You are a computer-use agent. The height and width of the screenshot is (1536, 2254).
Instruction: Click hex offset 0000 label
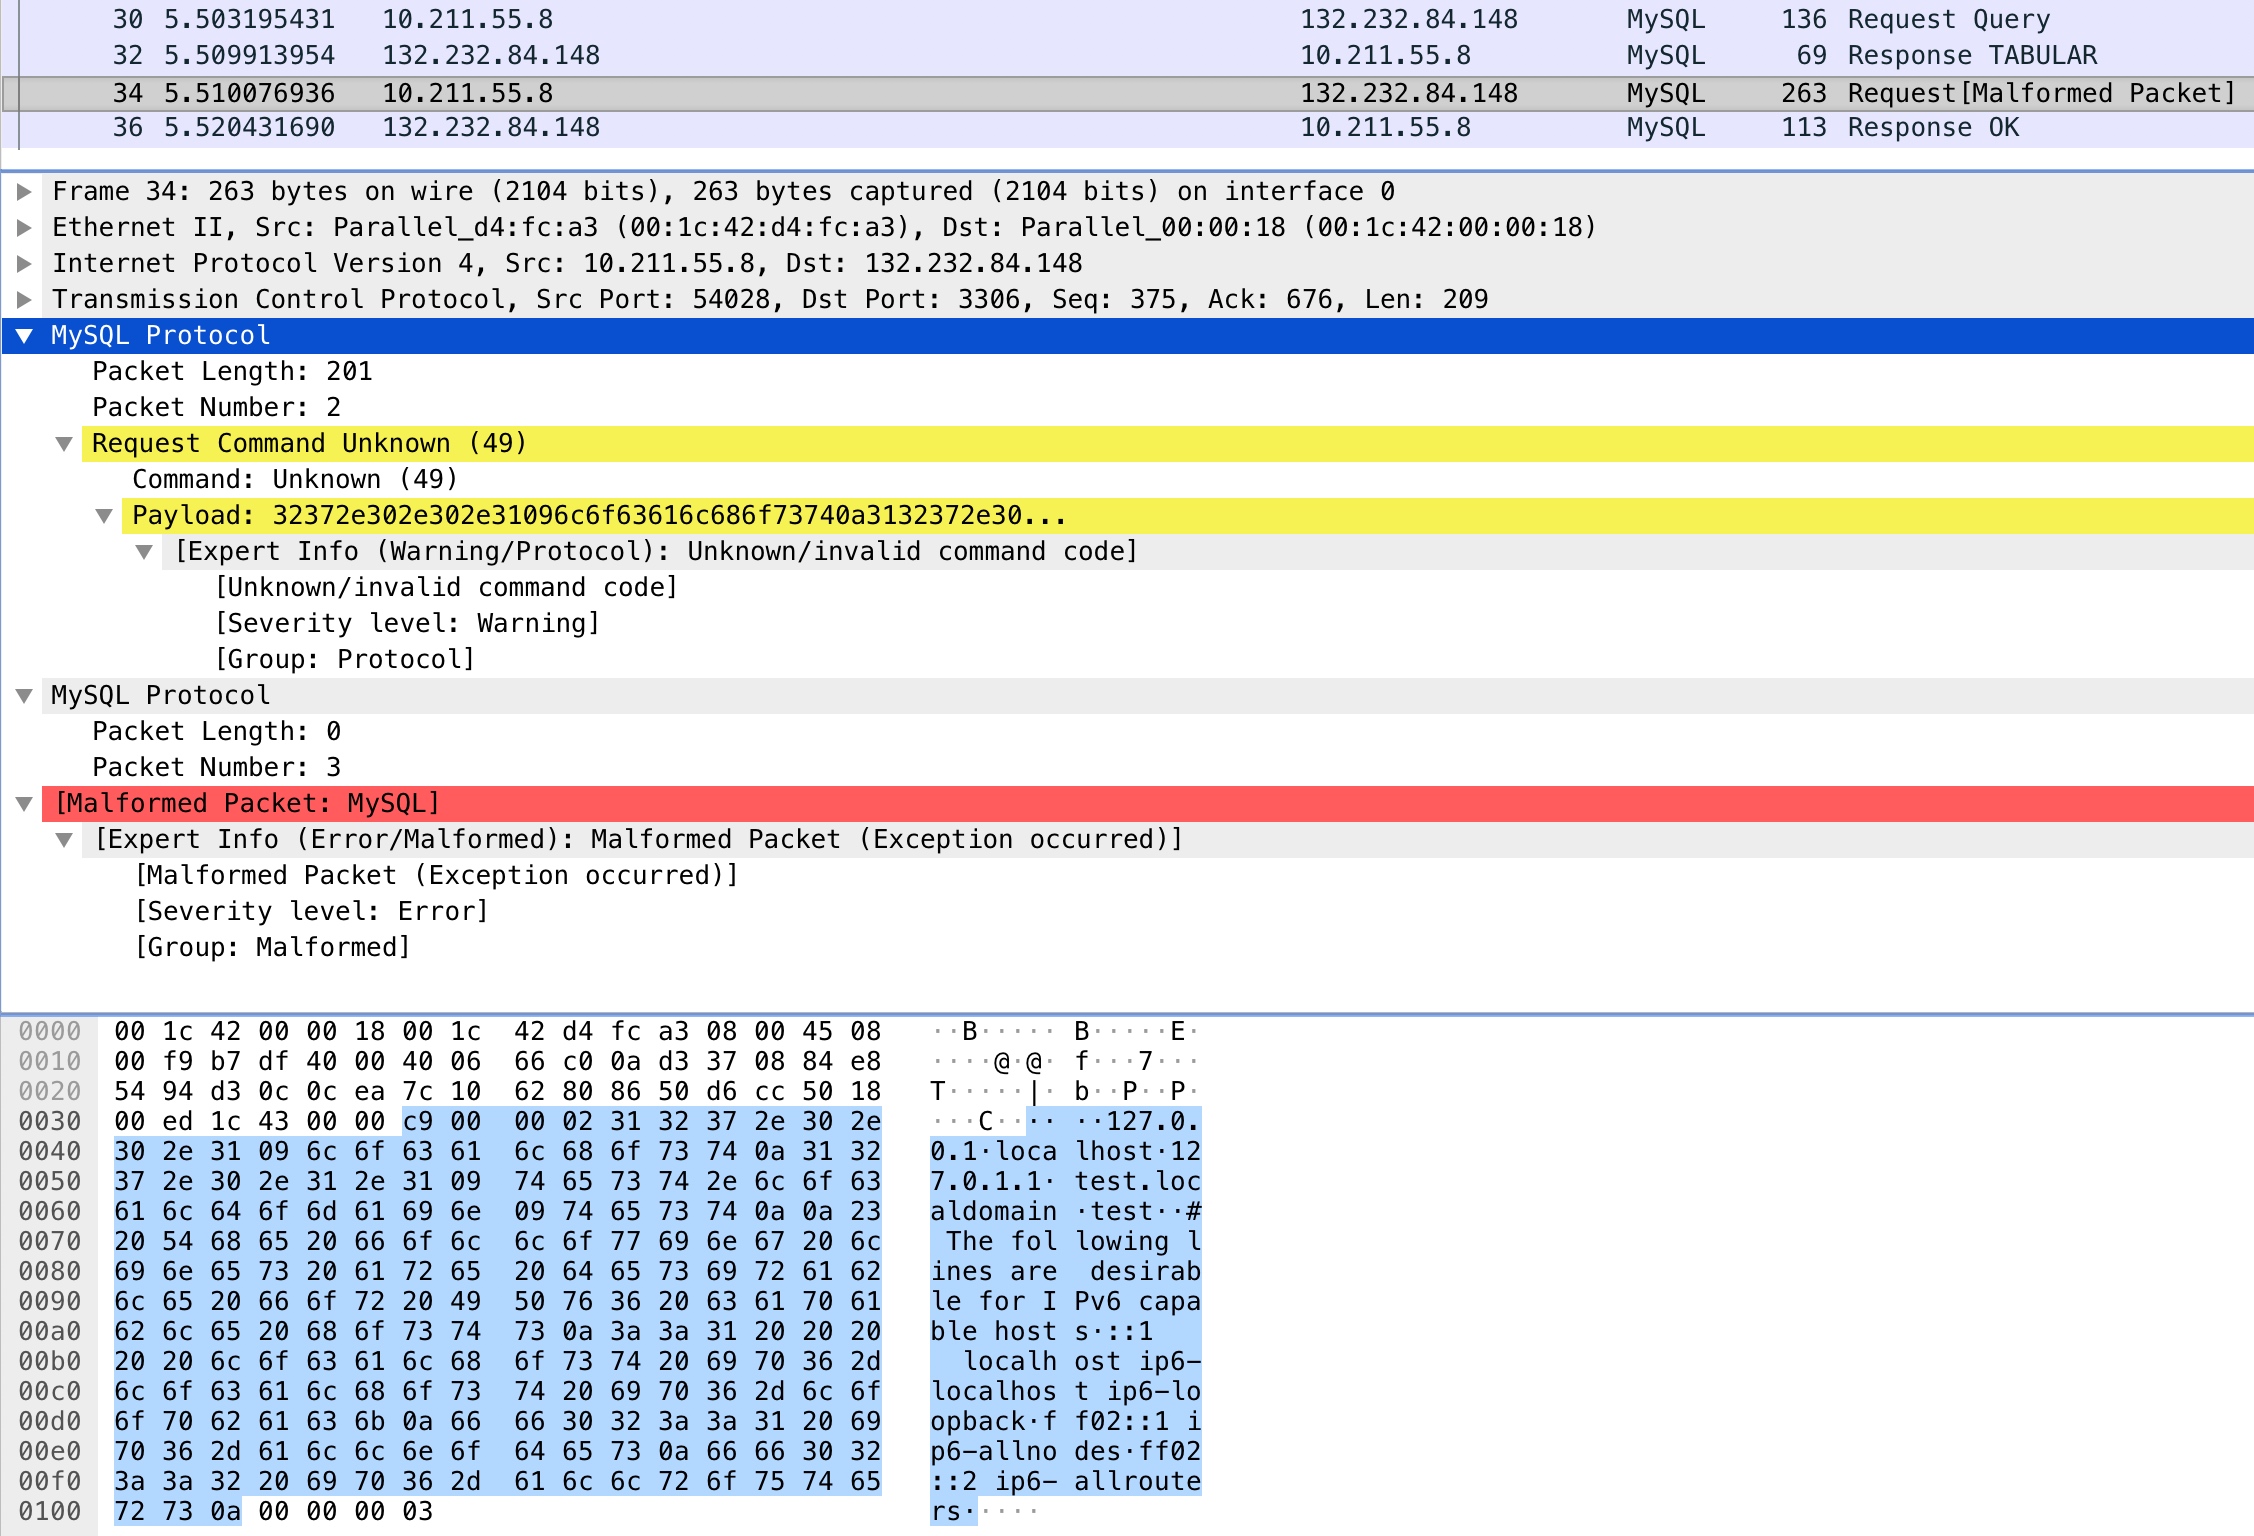point(50,1031)
